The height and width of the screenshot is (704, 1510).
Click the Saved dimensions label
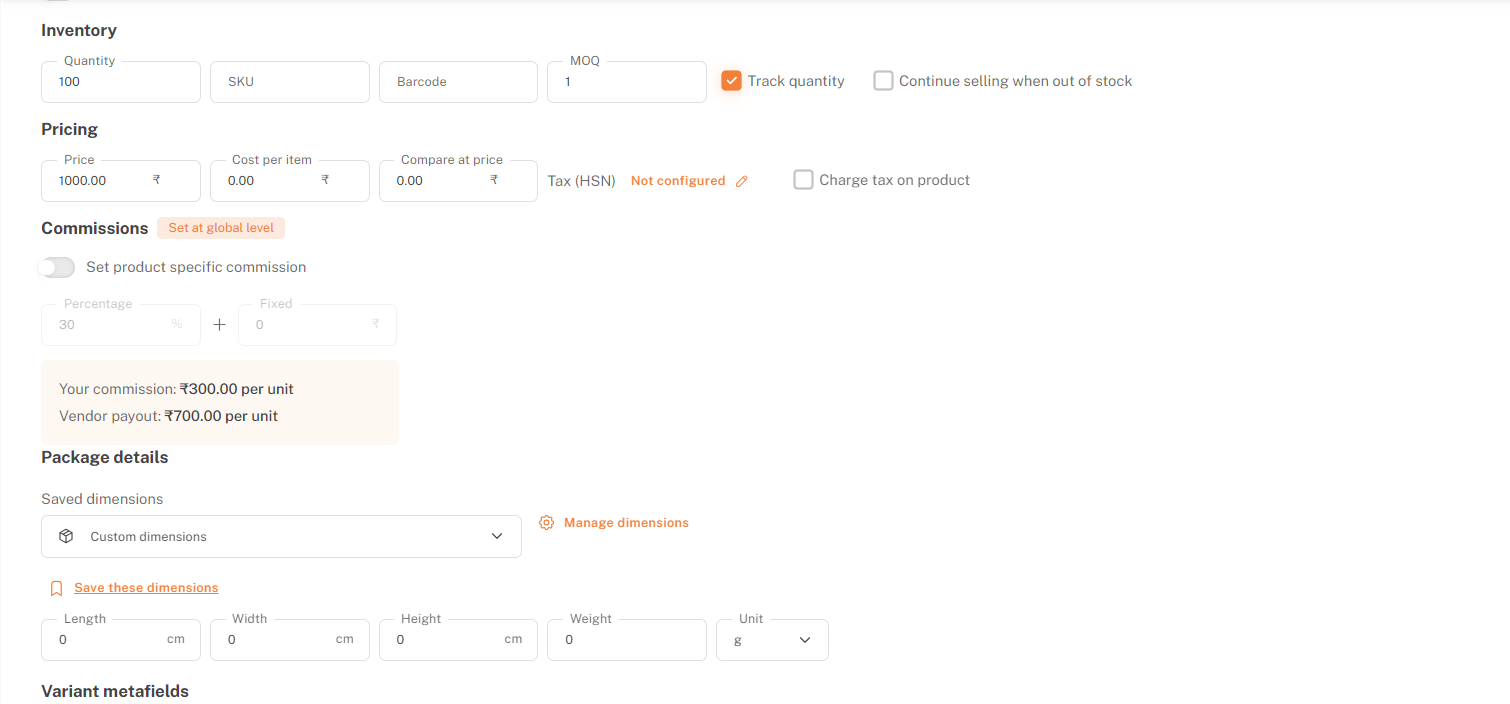tap(102, 499)
